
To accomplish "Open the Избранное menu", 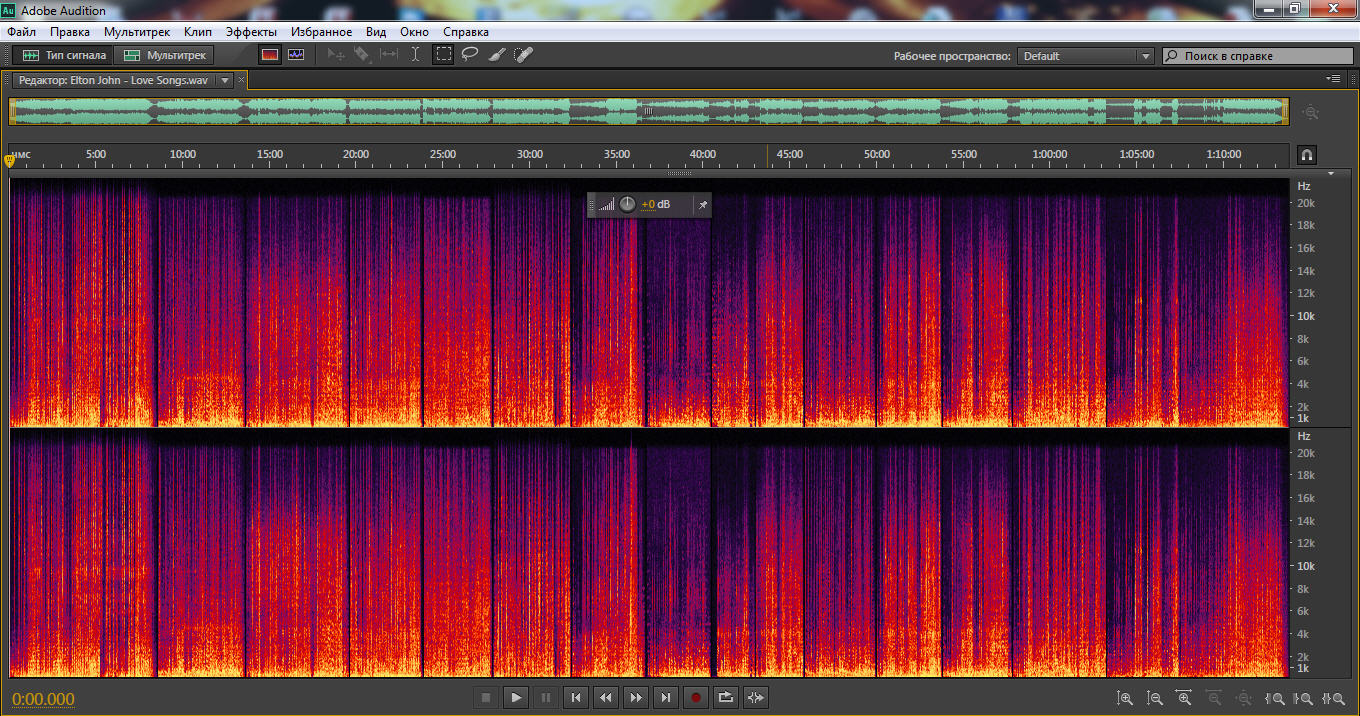I will (x=320, y=32).
